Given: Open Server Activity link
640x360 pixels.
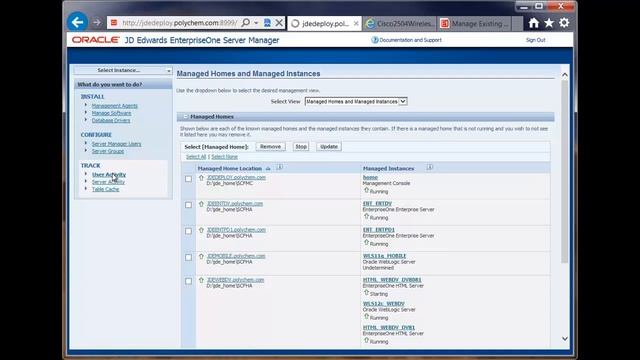Looking at the screenshot, I should tap(108, 182).
